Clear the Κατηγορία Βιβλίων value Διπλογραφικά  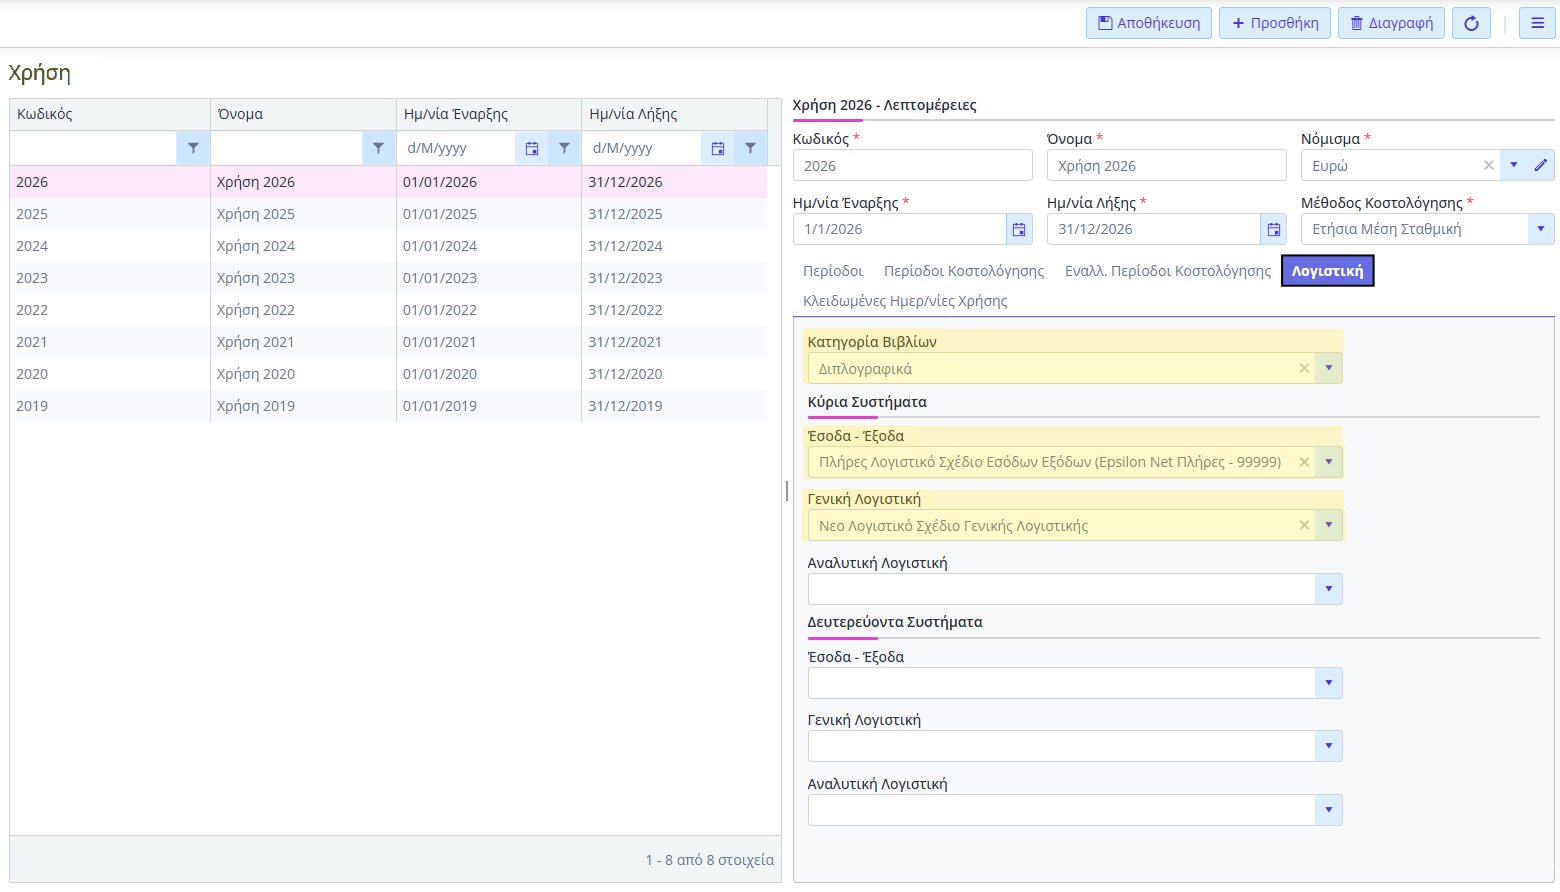tap(1304, 368)
